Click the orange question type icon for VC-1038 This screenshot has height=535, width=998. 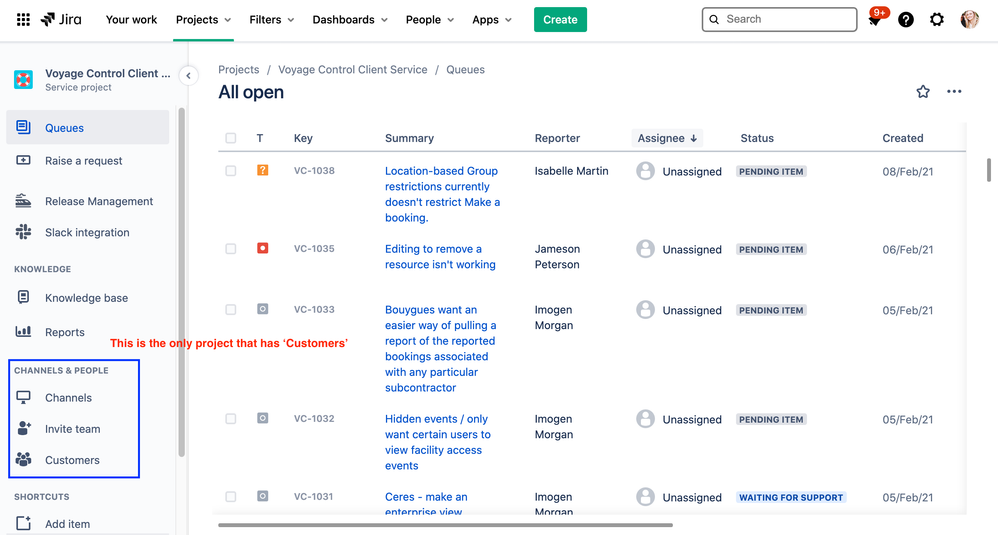262,170
